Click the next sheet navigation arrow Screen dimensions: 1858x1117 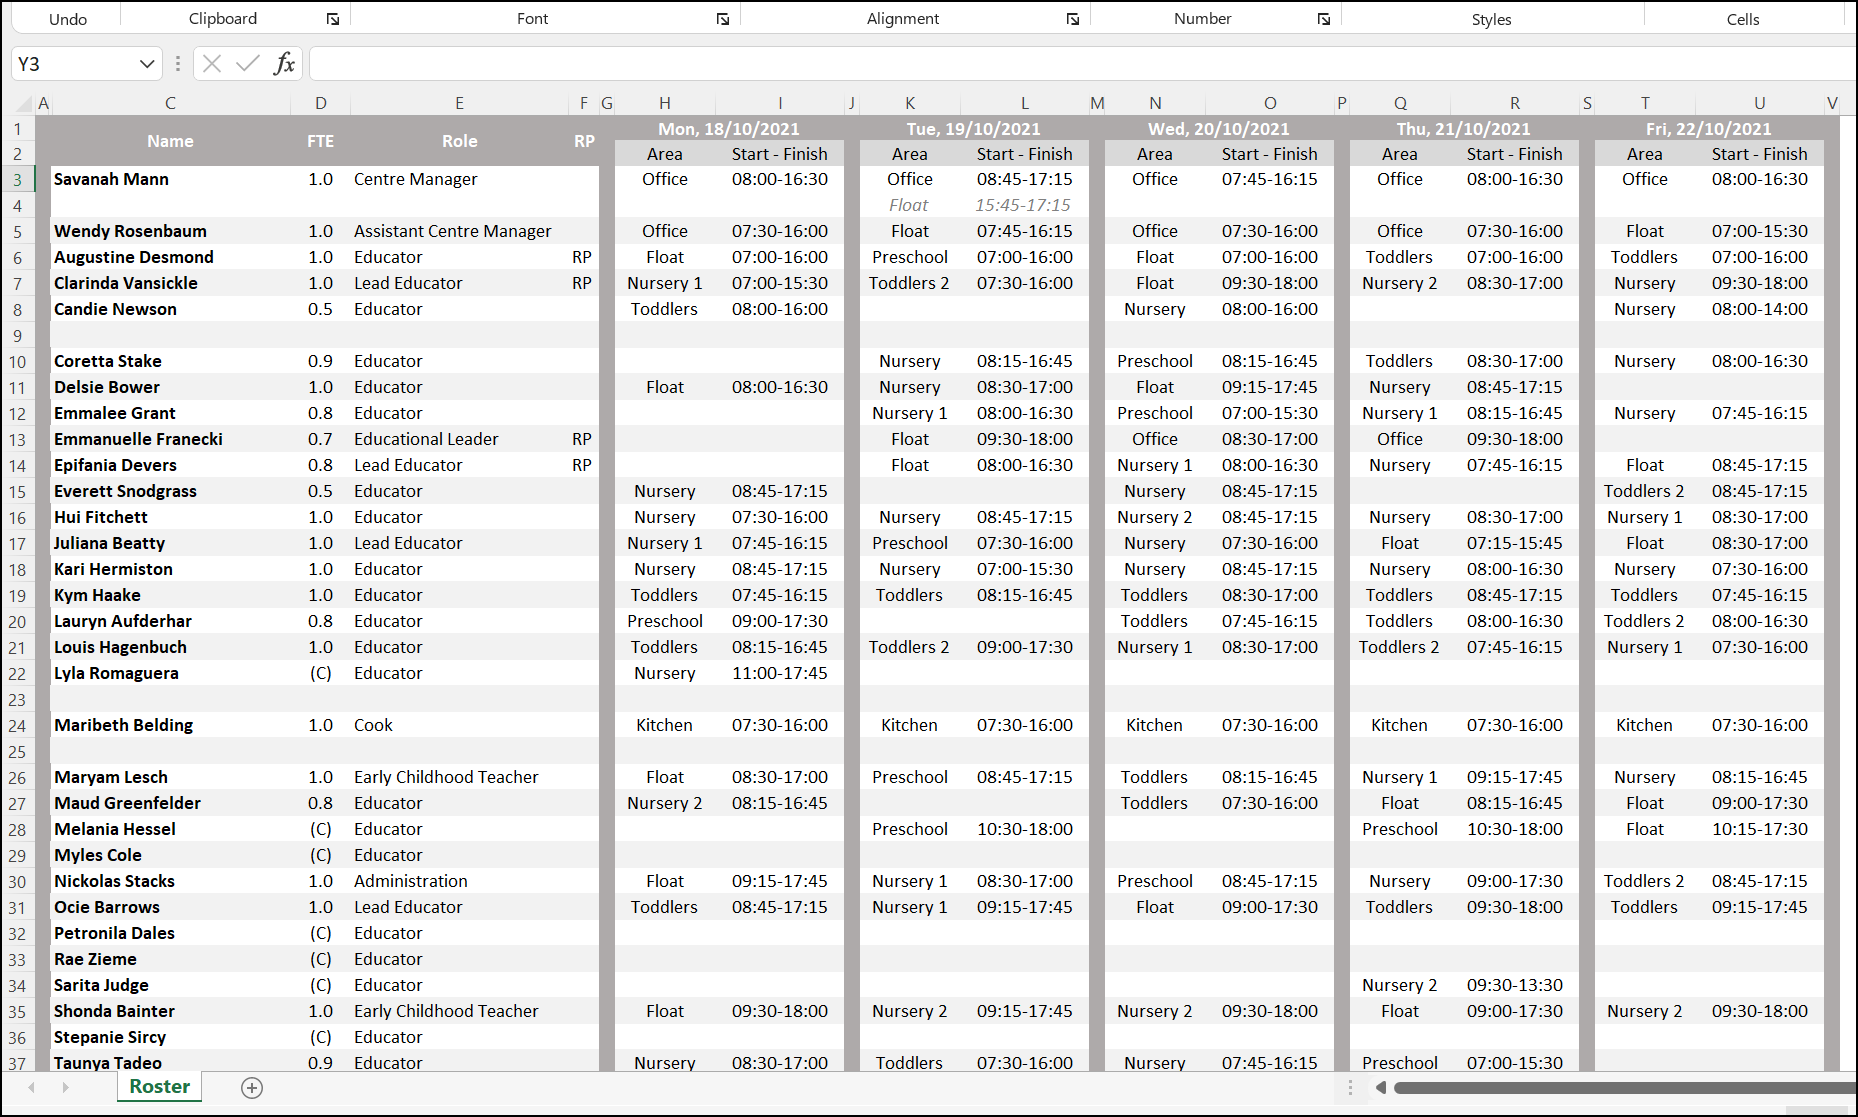66,1087
